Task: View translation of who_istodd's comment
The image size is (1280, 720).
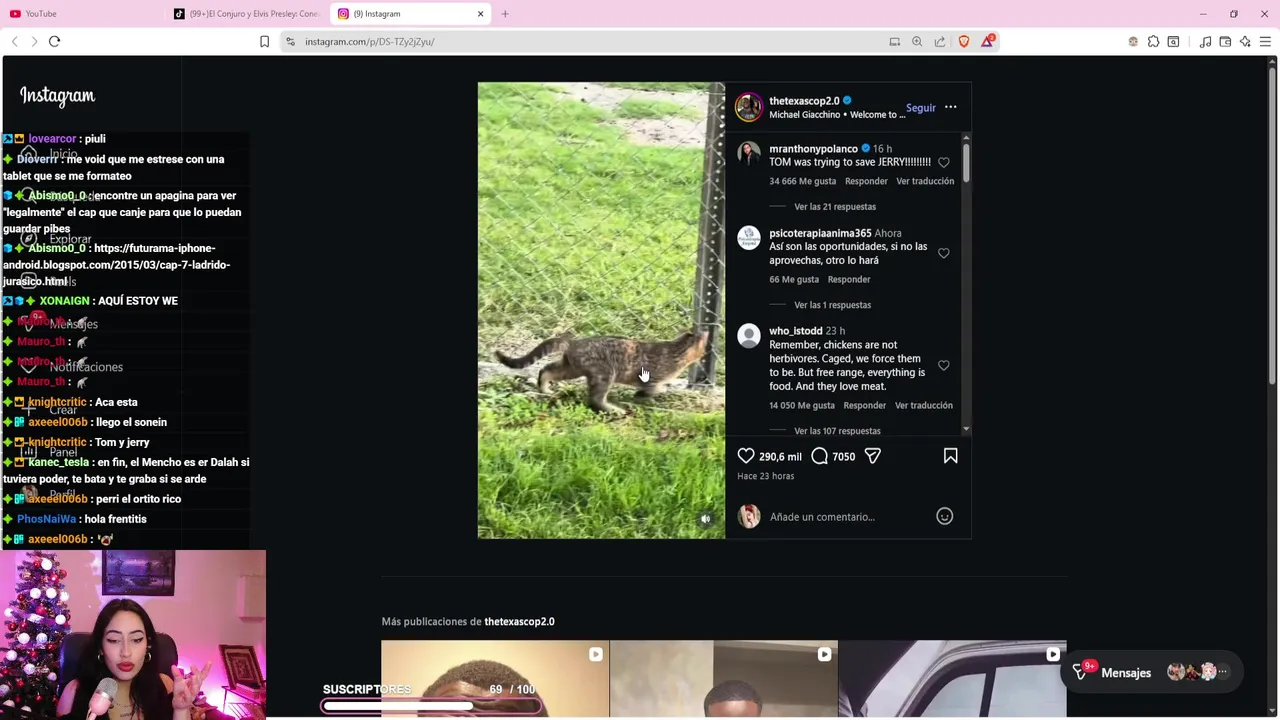Action: point(924,405)
